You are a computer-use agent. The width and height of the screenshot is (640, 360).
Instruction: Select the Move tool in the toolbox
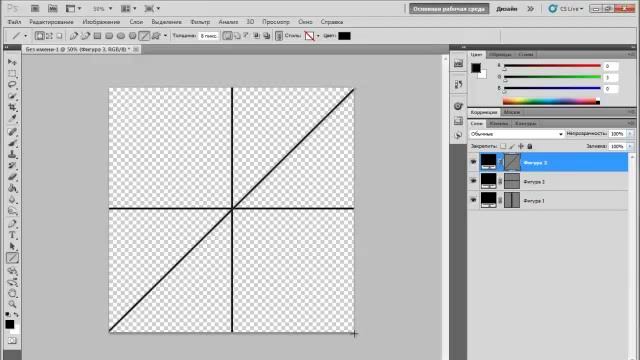[x=12, y=62]
